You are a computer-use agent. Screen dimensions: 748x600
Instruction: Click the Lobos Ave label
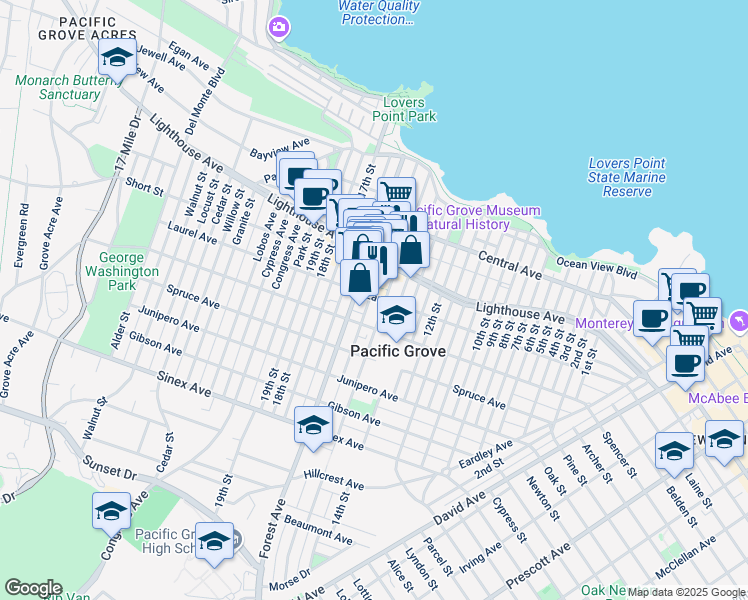(265, 237)
